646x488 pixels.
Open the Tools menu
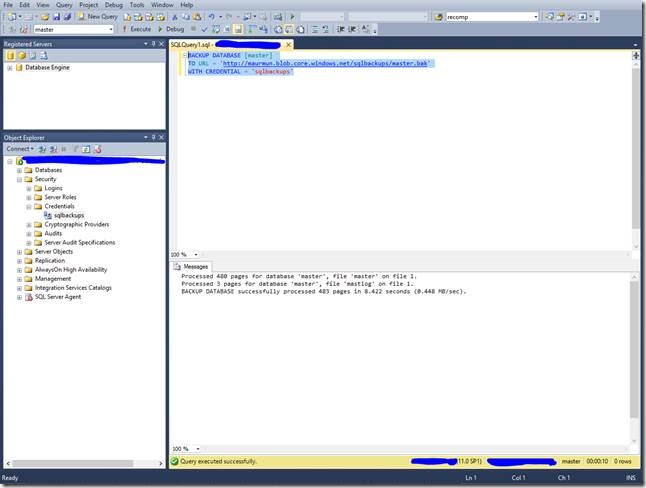click(x=136, y=5)
